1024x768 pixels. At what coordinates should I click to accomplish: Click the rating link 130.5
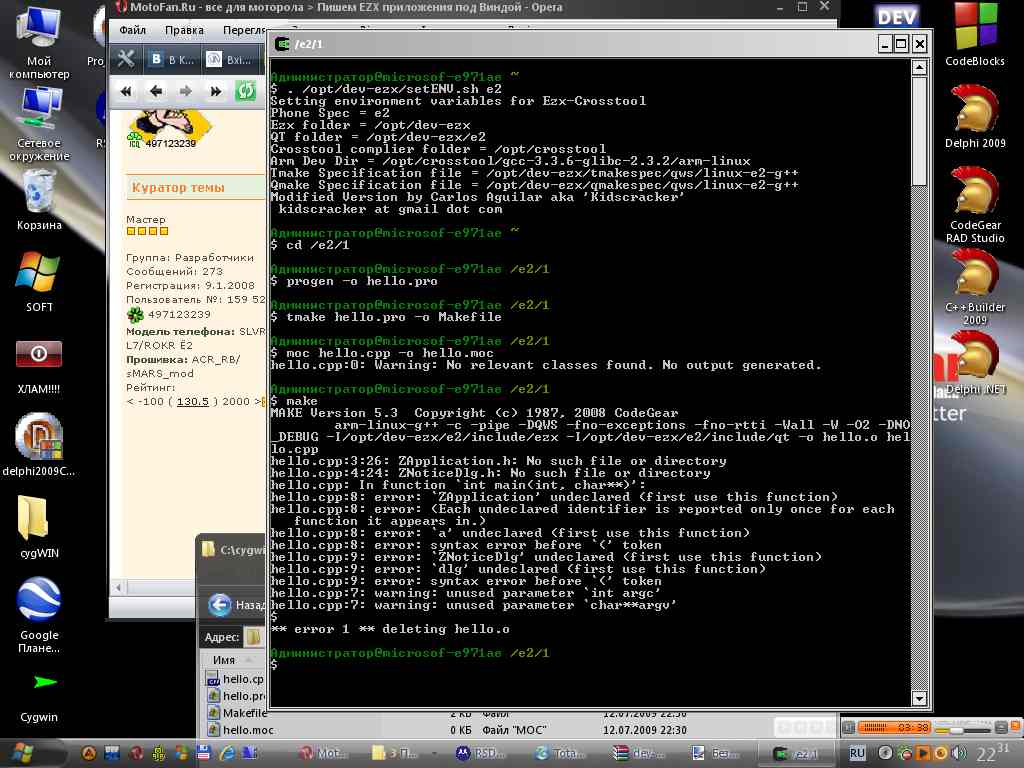(192, 401)
